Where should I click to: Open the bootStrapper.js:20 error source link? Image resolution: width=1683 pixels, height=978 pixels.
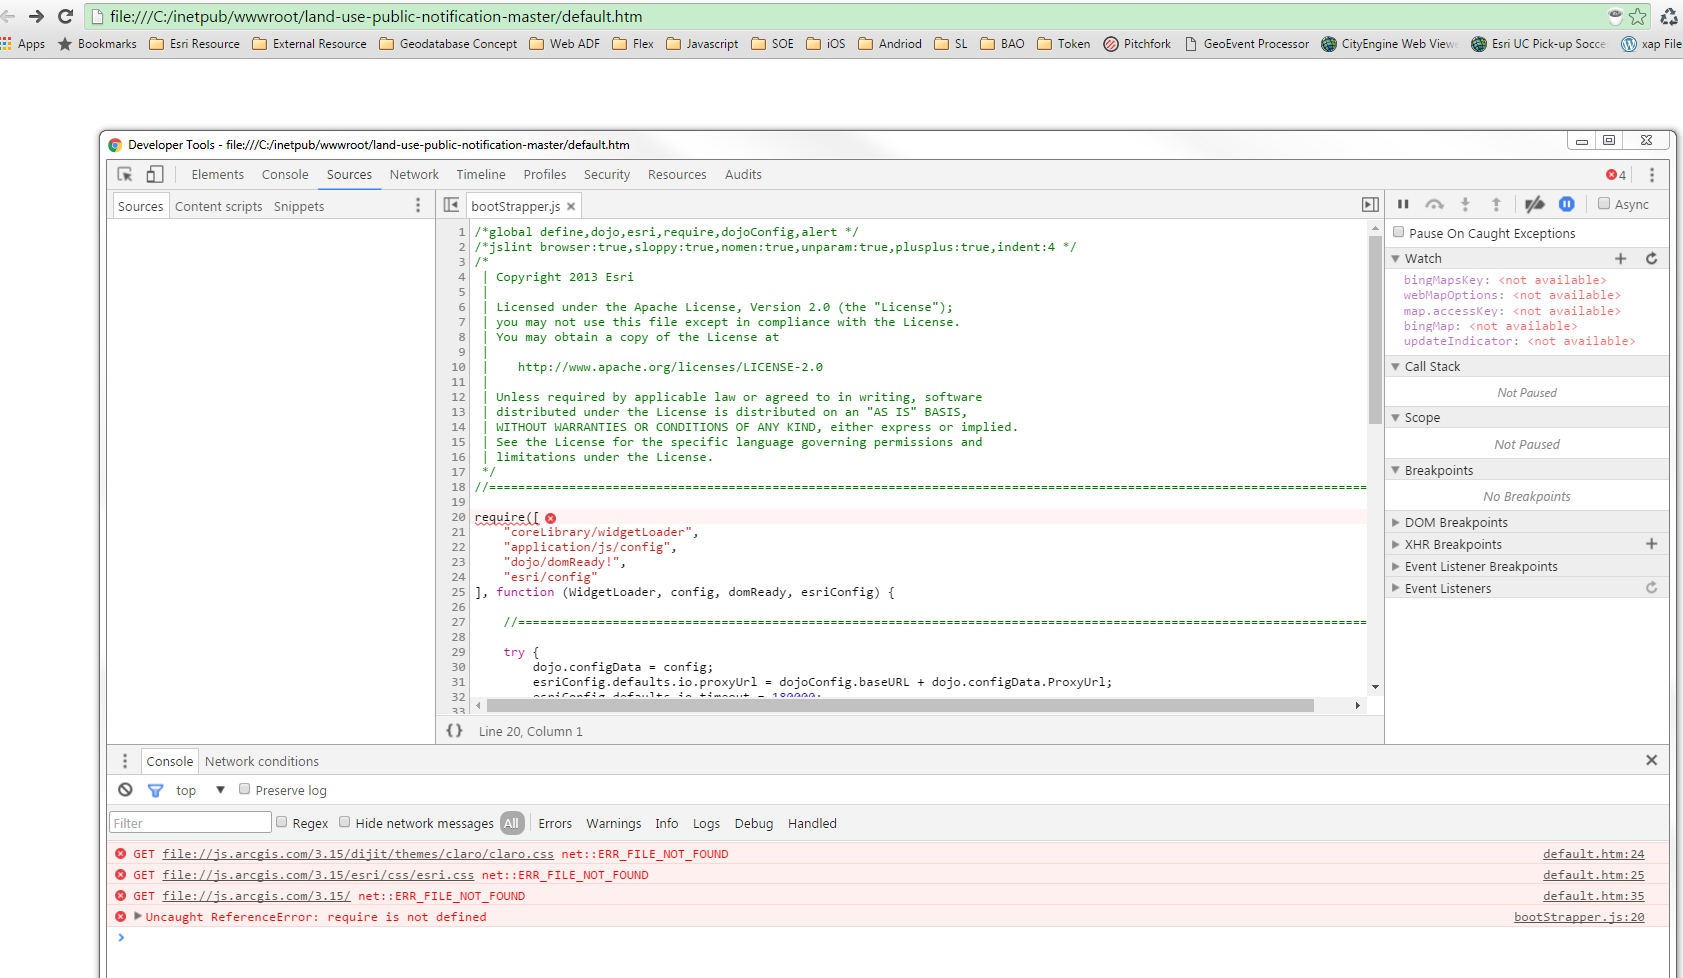click(x=1578, y=917)
